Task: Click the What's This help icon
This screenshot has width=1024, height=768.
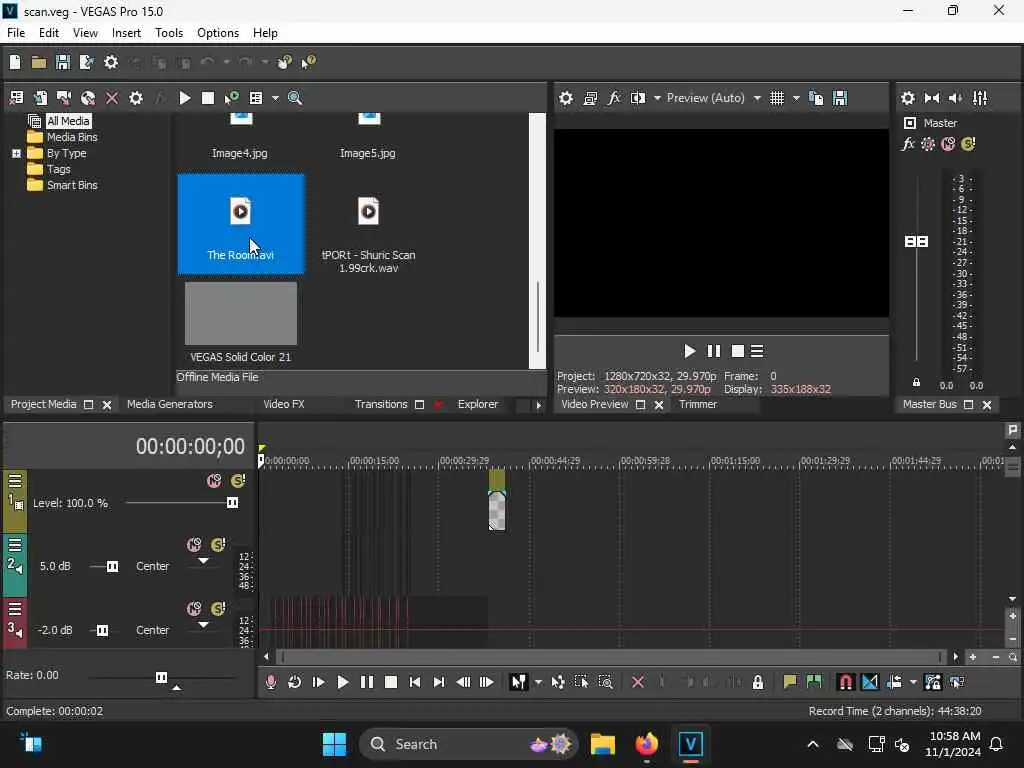Action: 308,62
